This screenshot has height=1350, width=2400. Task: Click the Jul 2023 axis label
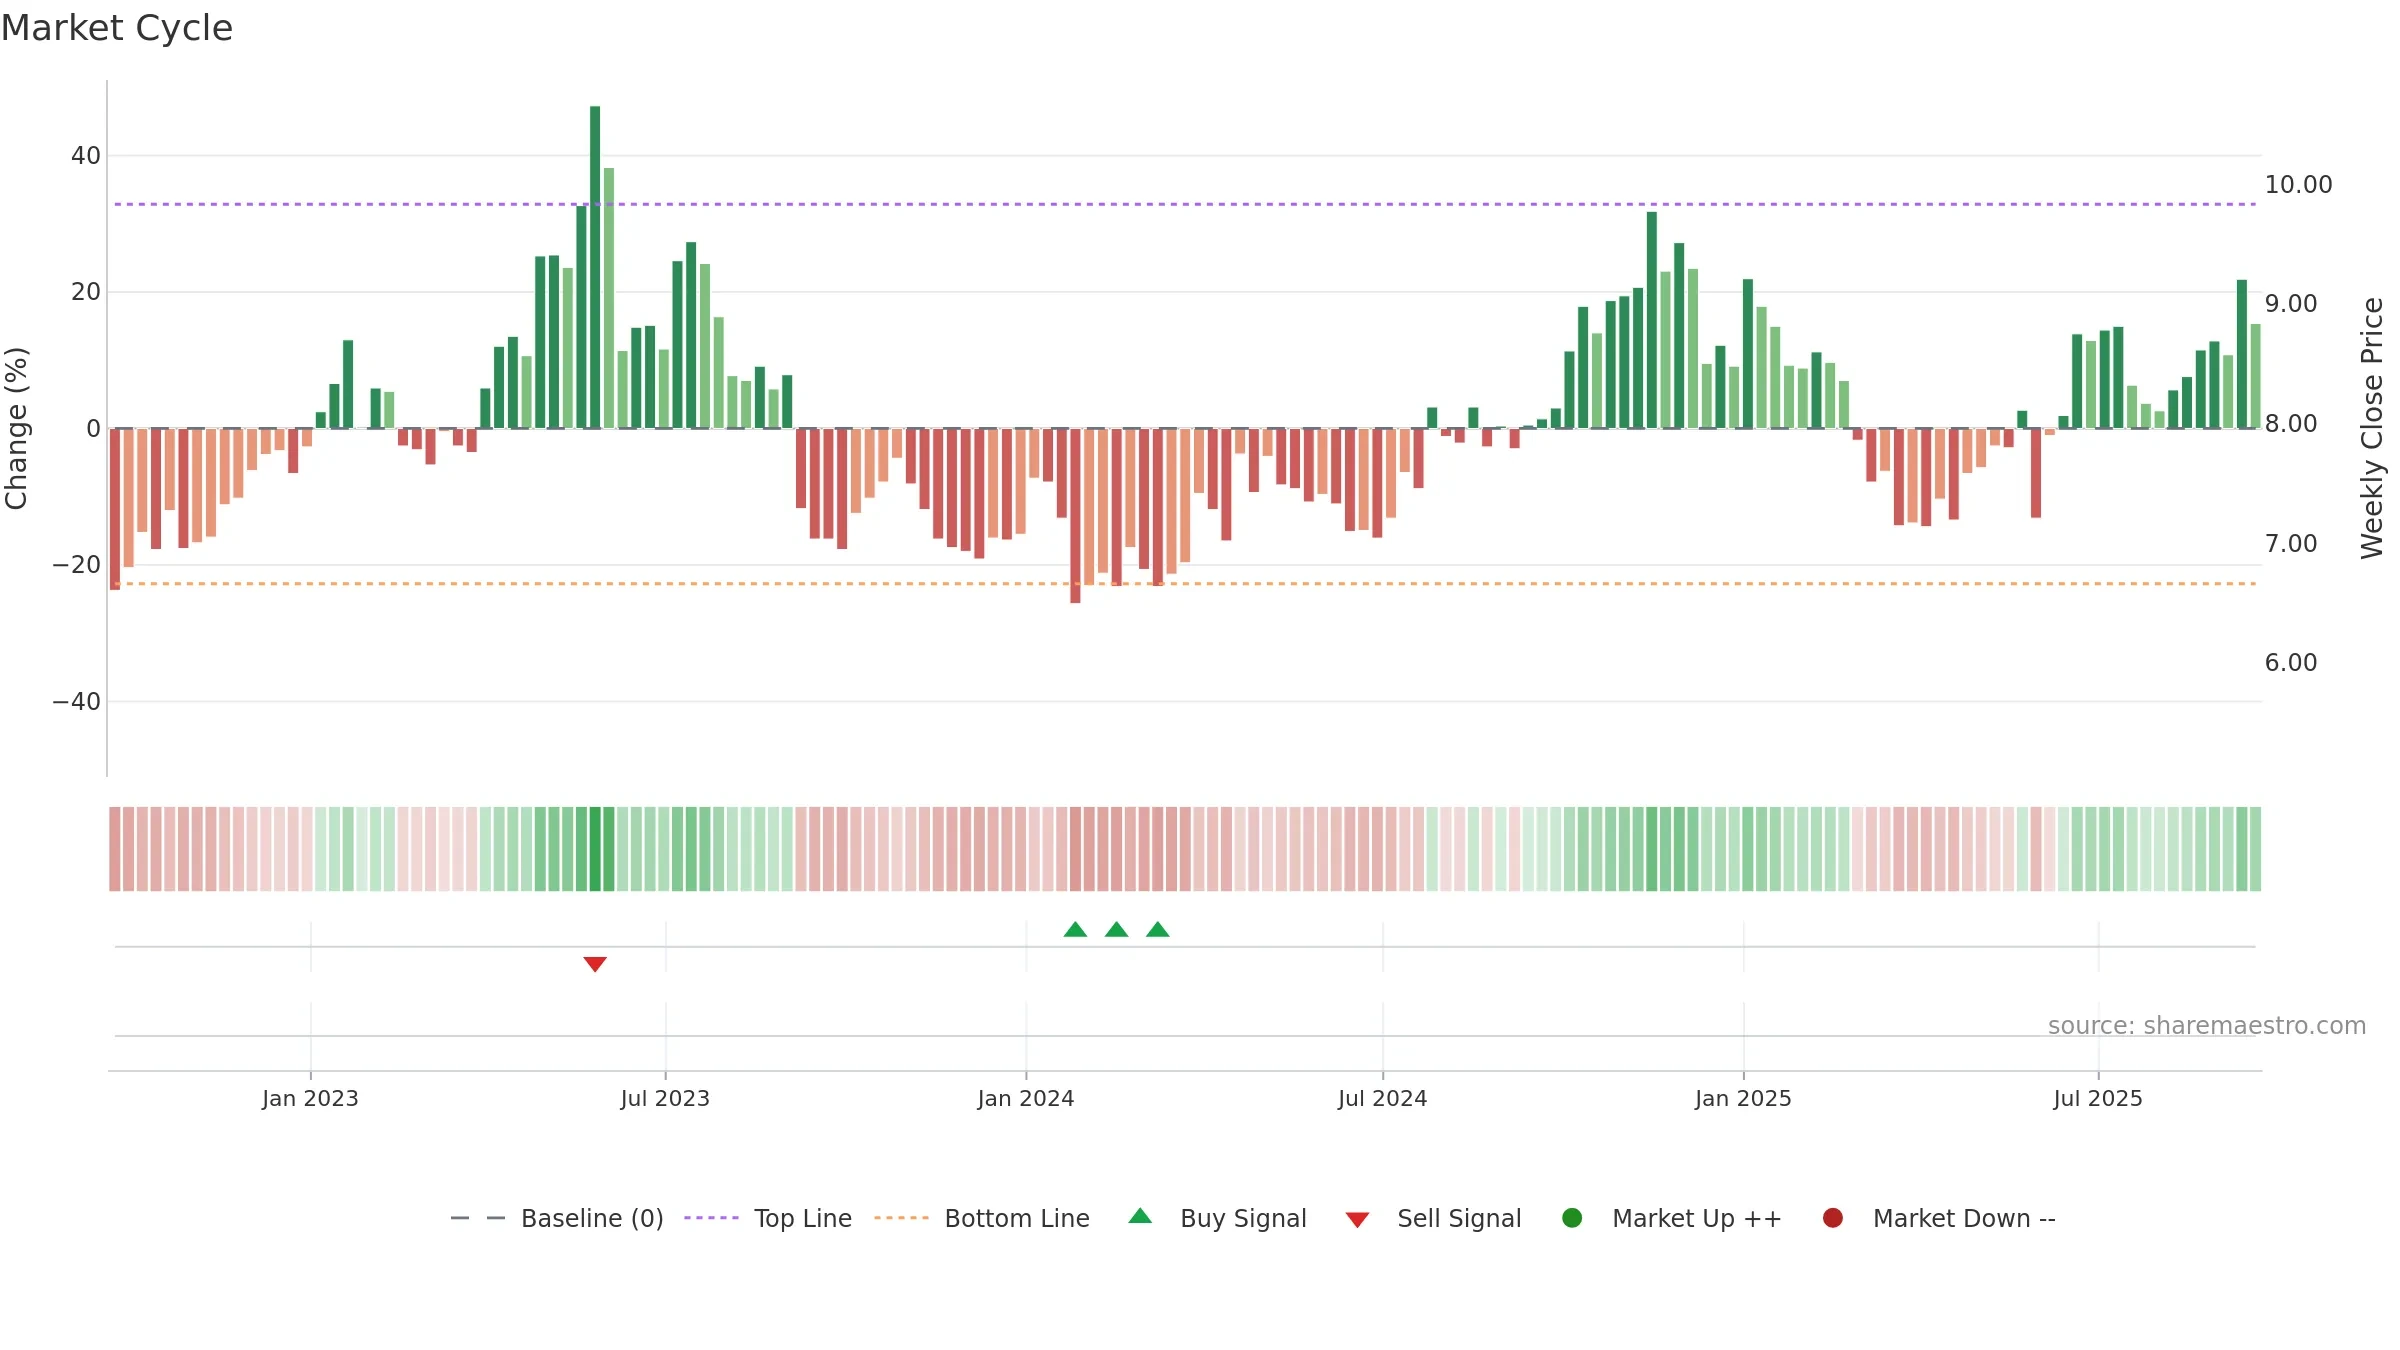coord(665,1098)
